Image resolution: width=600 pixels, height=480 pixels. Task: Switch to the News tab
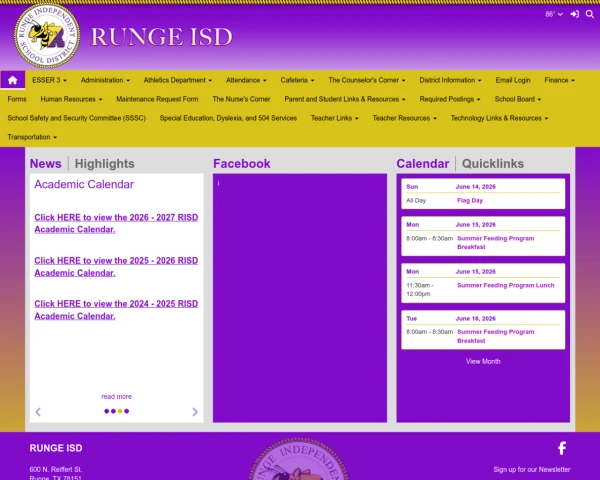(x=46, y=163)
